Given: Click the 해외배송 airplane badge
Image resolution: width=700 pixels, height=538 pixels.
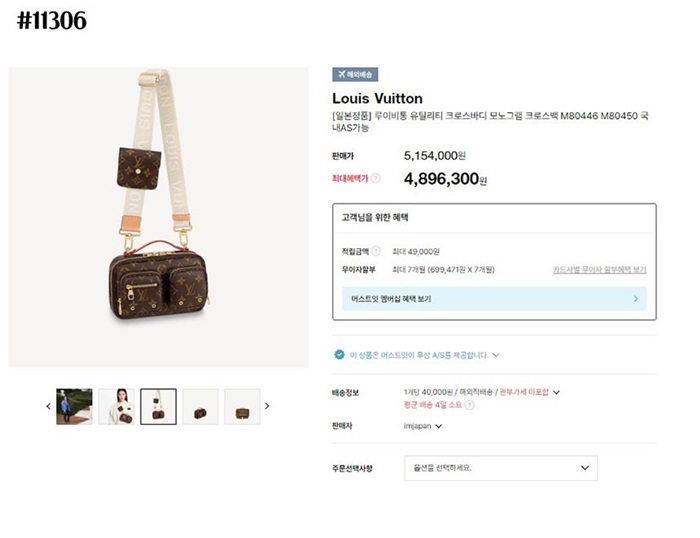Looking at the screenshot, I should coord(355,75).
